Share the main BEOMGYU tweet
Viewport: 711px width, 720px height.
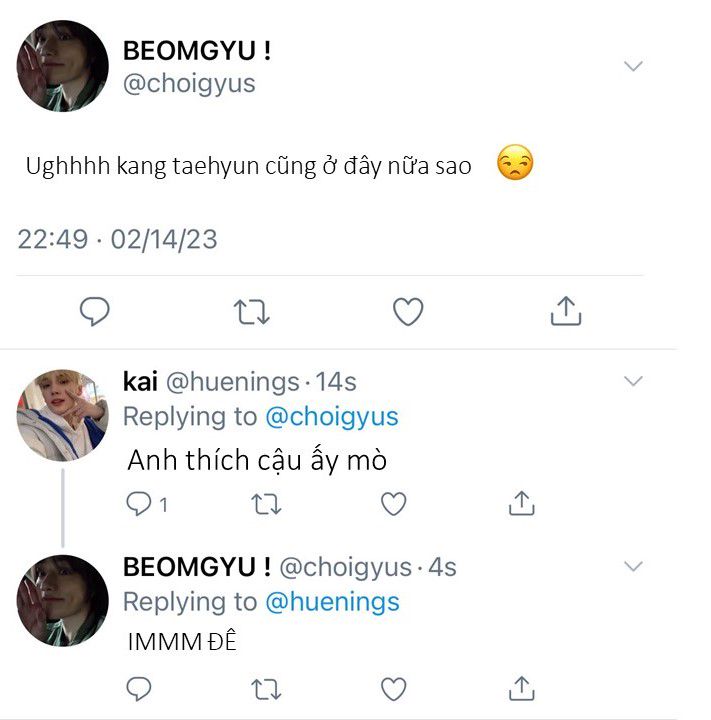click(x=566, y=312)
